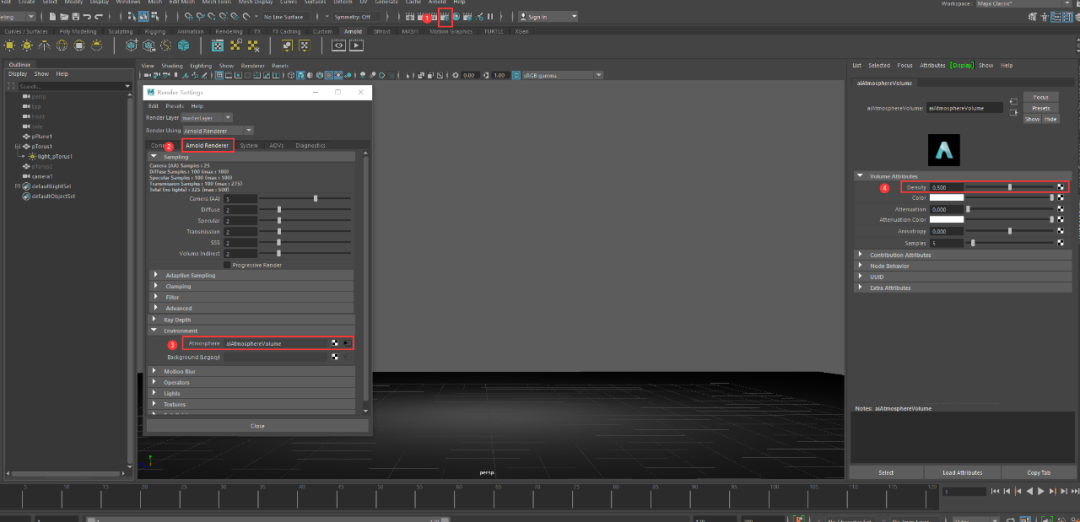
Task: Click the Close button in Render Settings
Action: coord(258,426)
